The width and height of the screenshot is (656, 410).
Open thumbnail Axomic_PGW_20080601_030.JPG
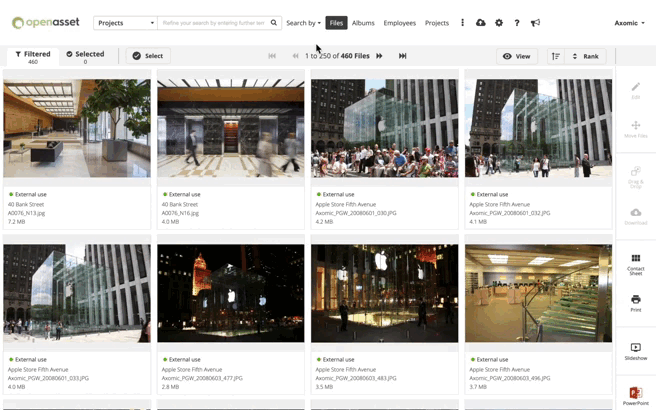tap(384, 128)
